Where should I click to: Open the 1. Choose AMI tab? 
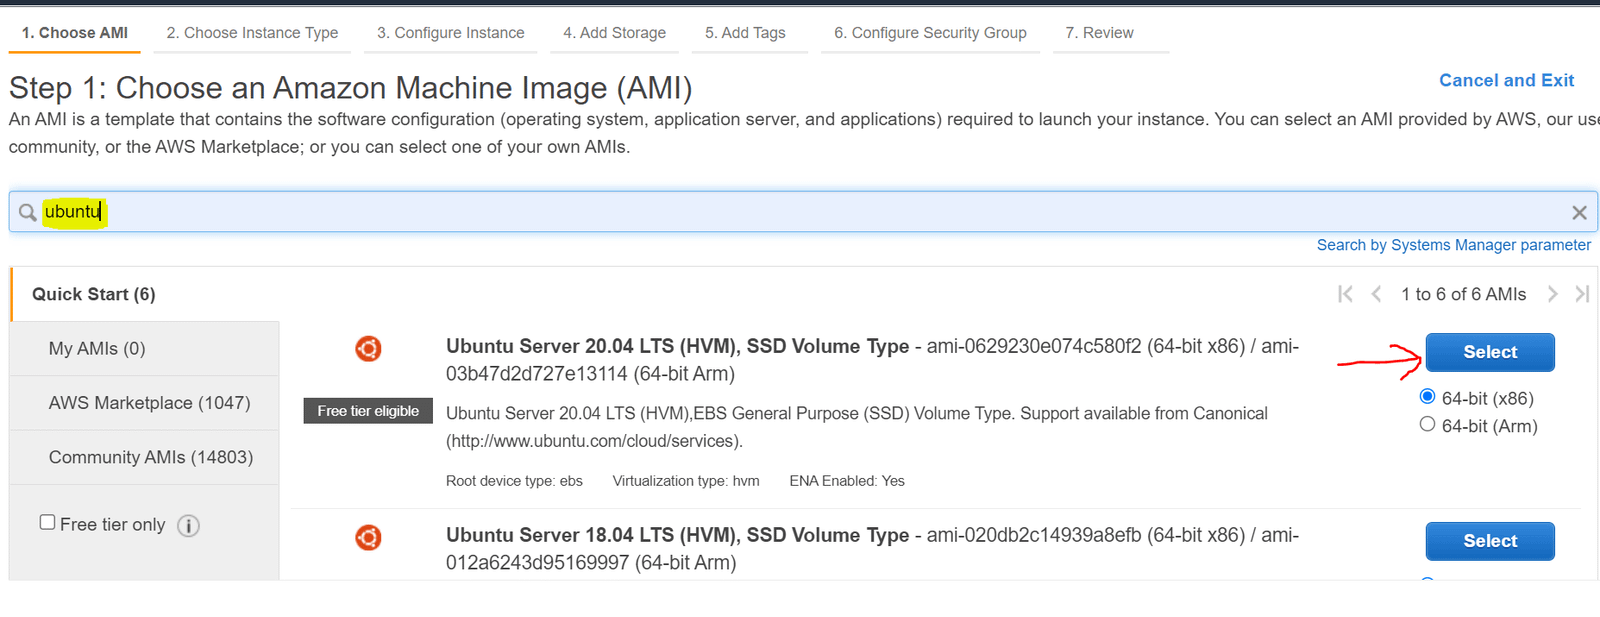click(75, 33)
